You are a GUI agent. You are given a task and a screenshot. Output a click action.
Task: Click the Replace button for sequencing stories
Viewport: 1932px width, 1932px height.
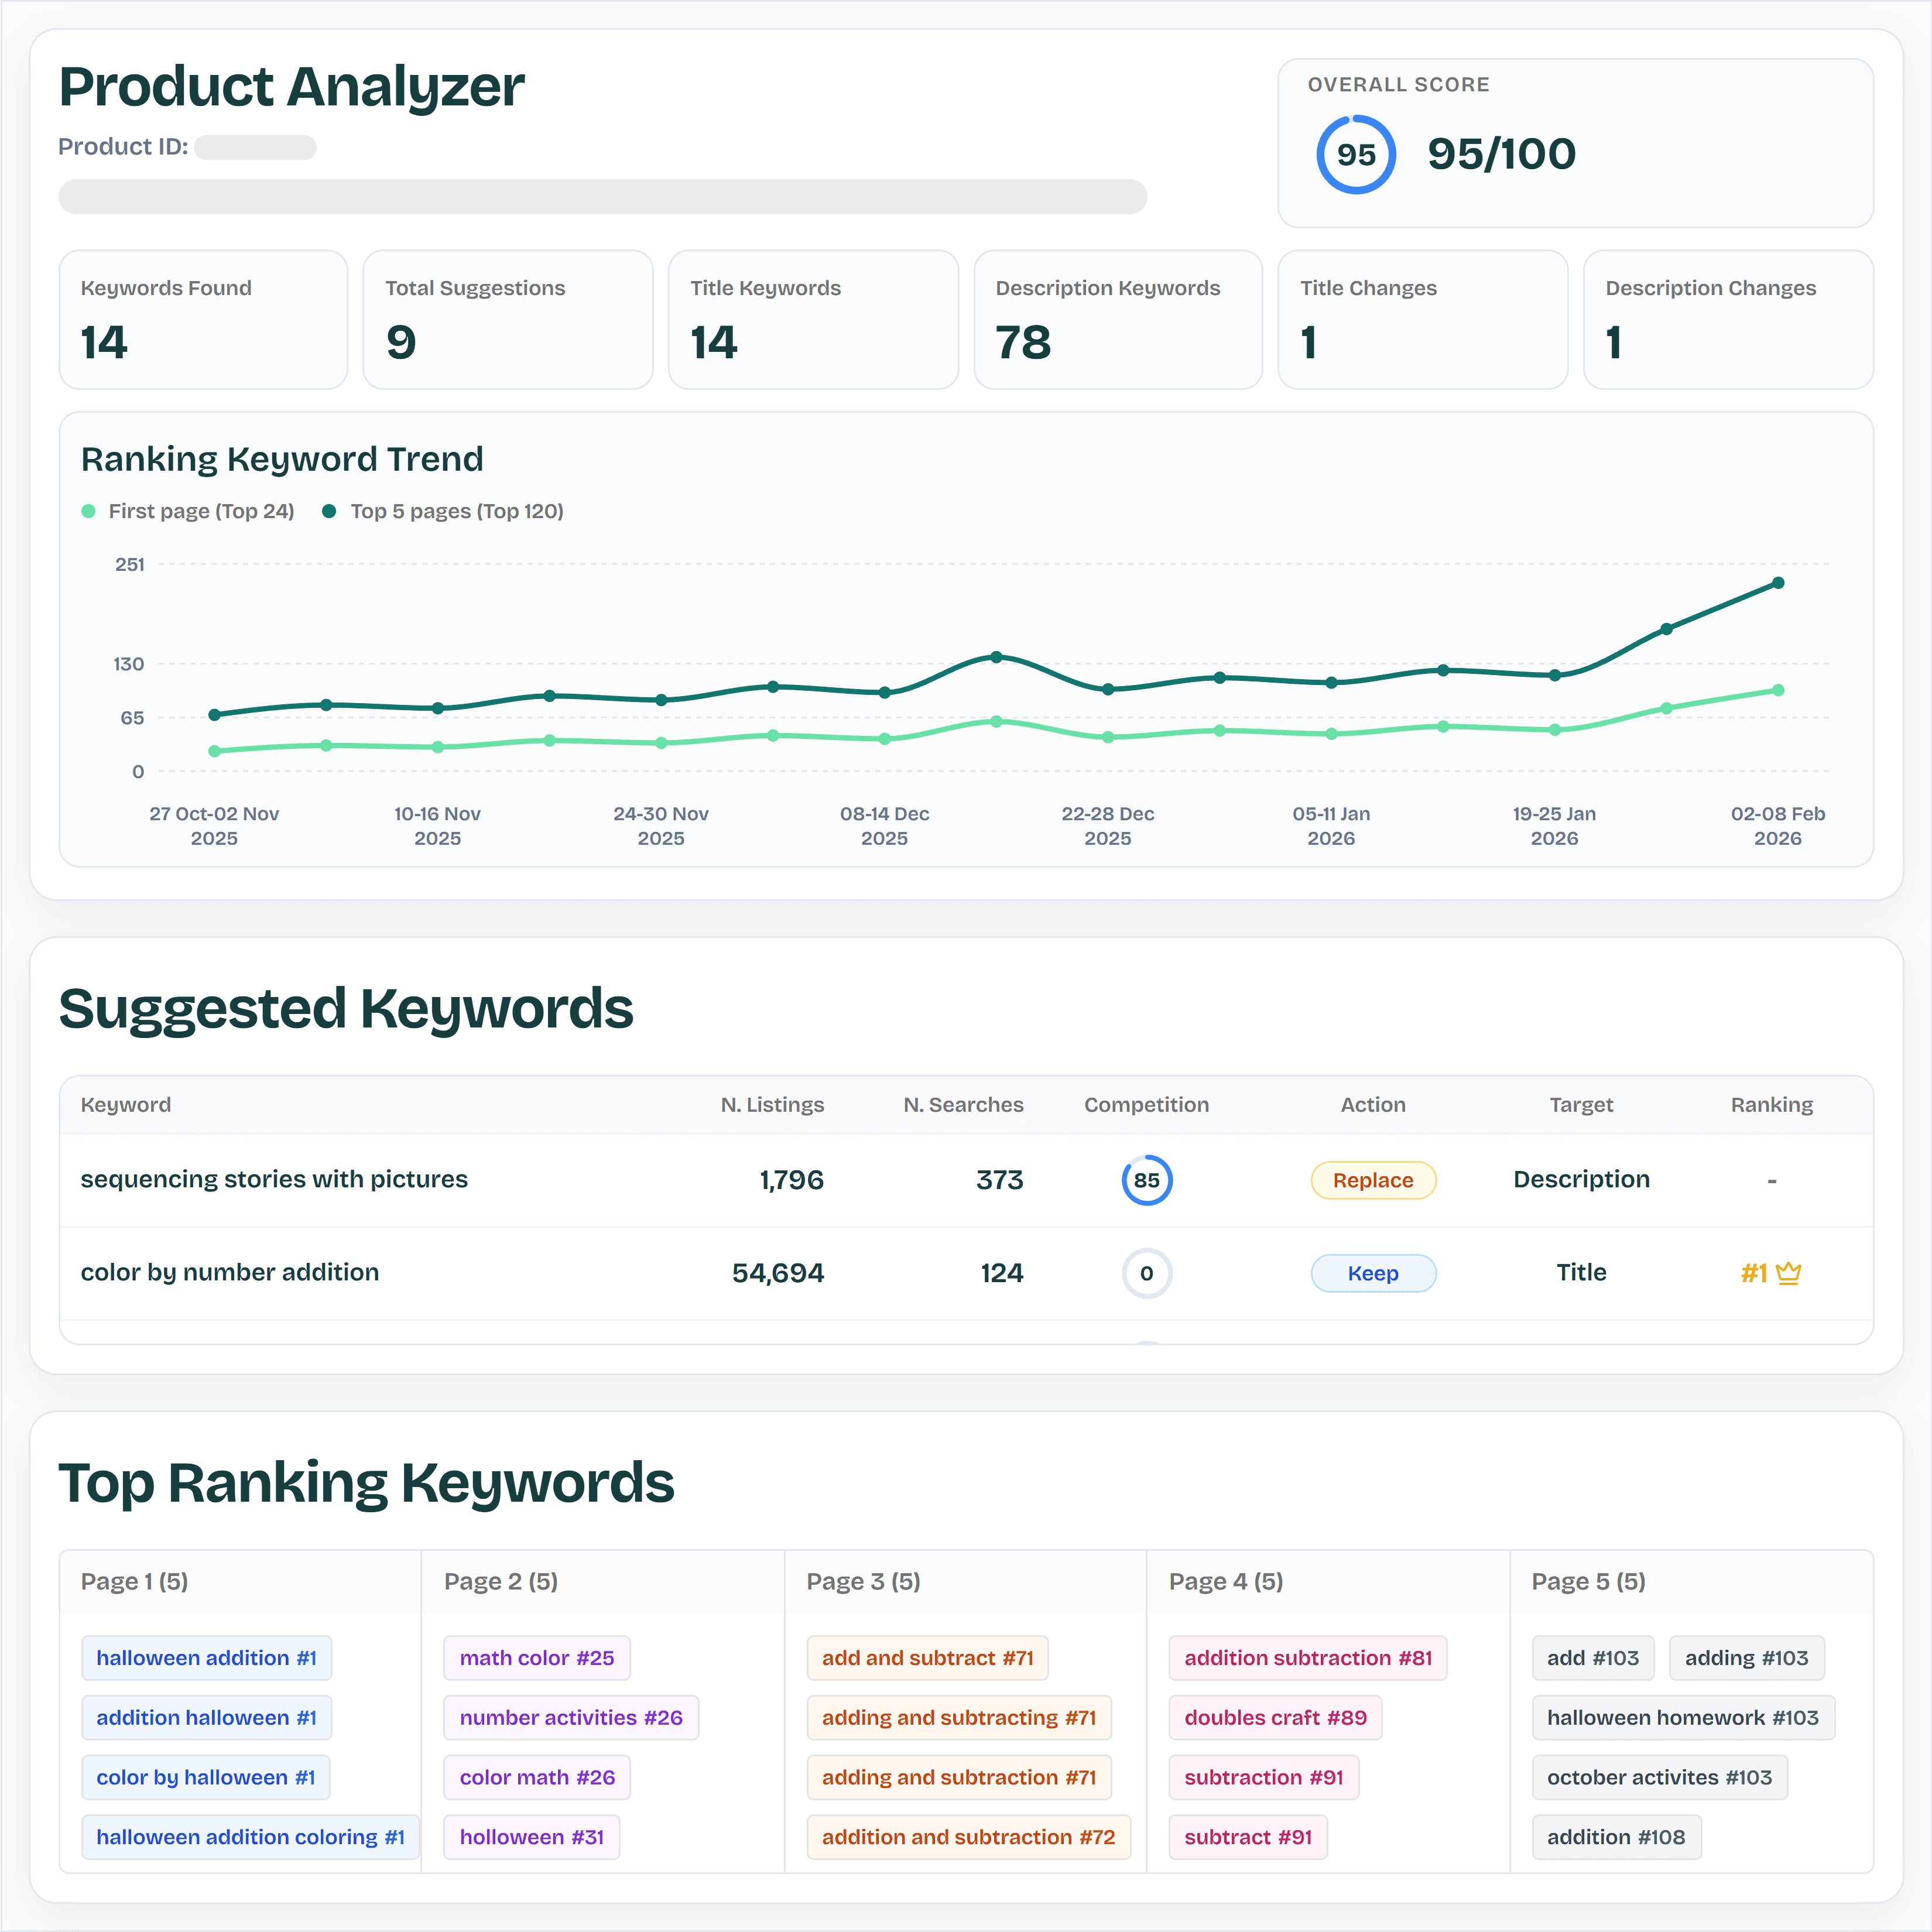(1373, 1180)
